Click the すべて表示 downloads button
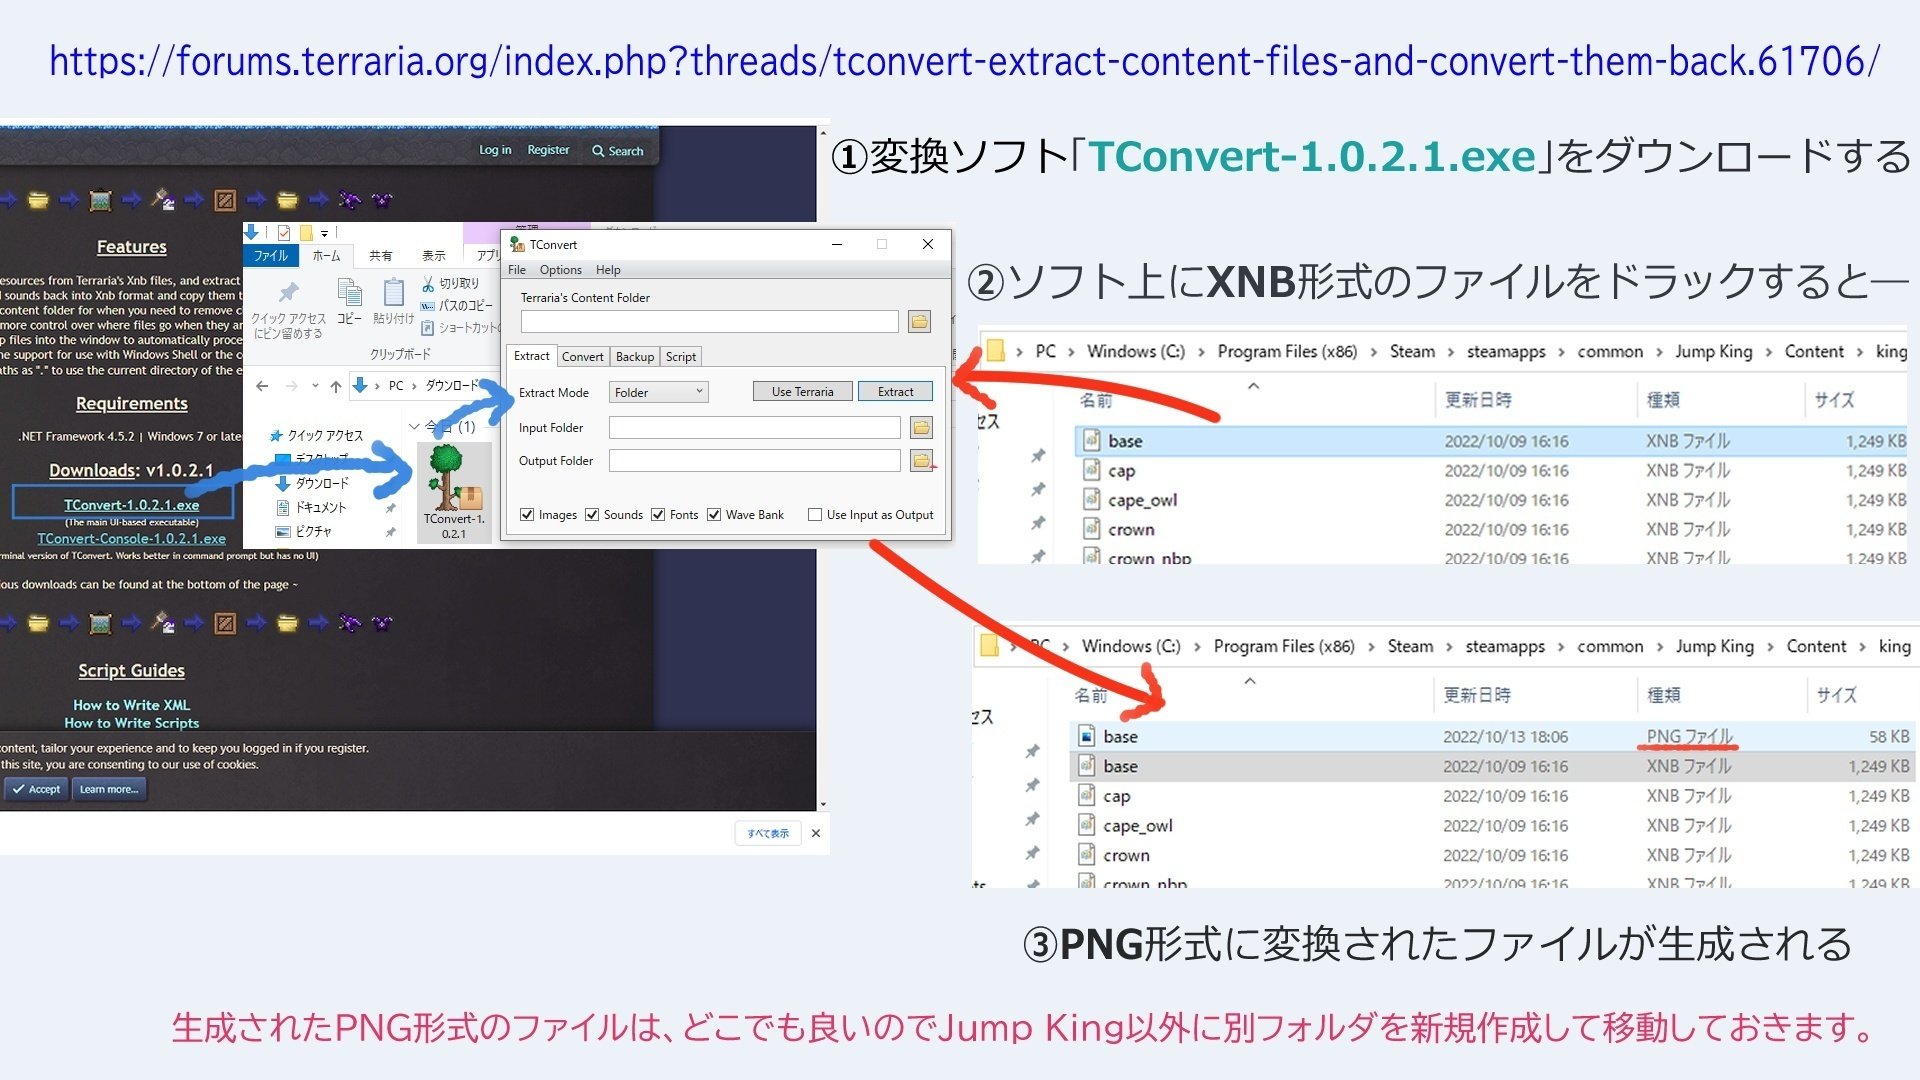The width and height of the screenshot is (1920, 1080). coord(768,833)
